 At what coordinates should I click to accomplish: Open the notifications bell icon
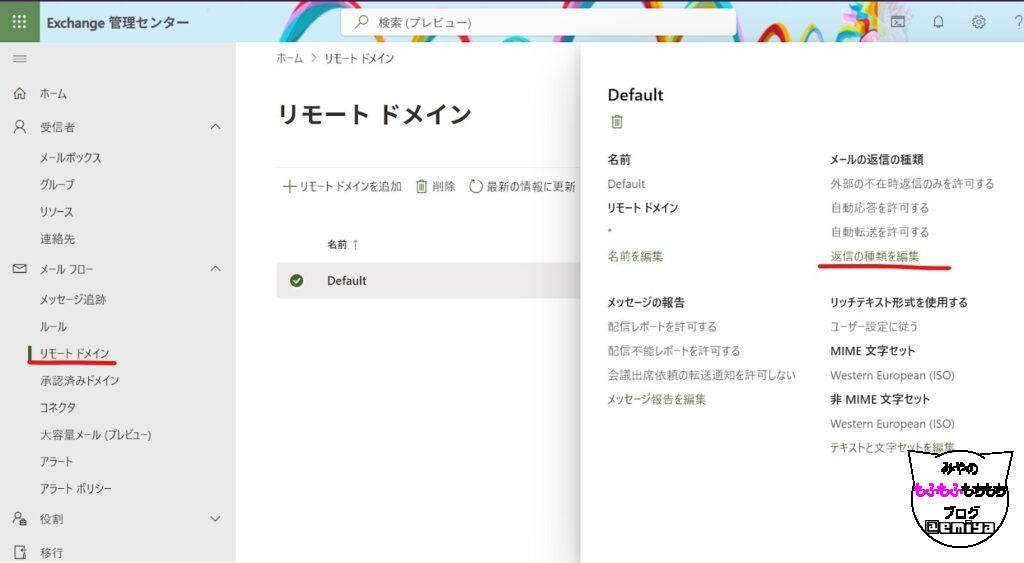pos(939,21)
